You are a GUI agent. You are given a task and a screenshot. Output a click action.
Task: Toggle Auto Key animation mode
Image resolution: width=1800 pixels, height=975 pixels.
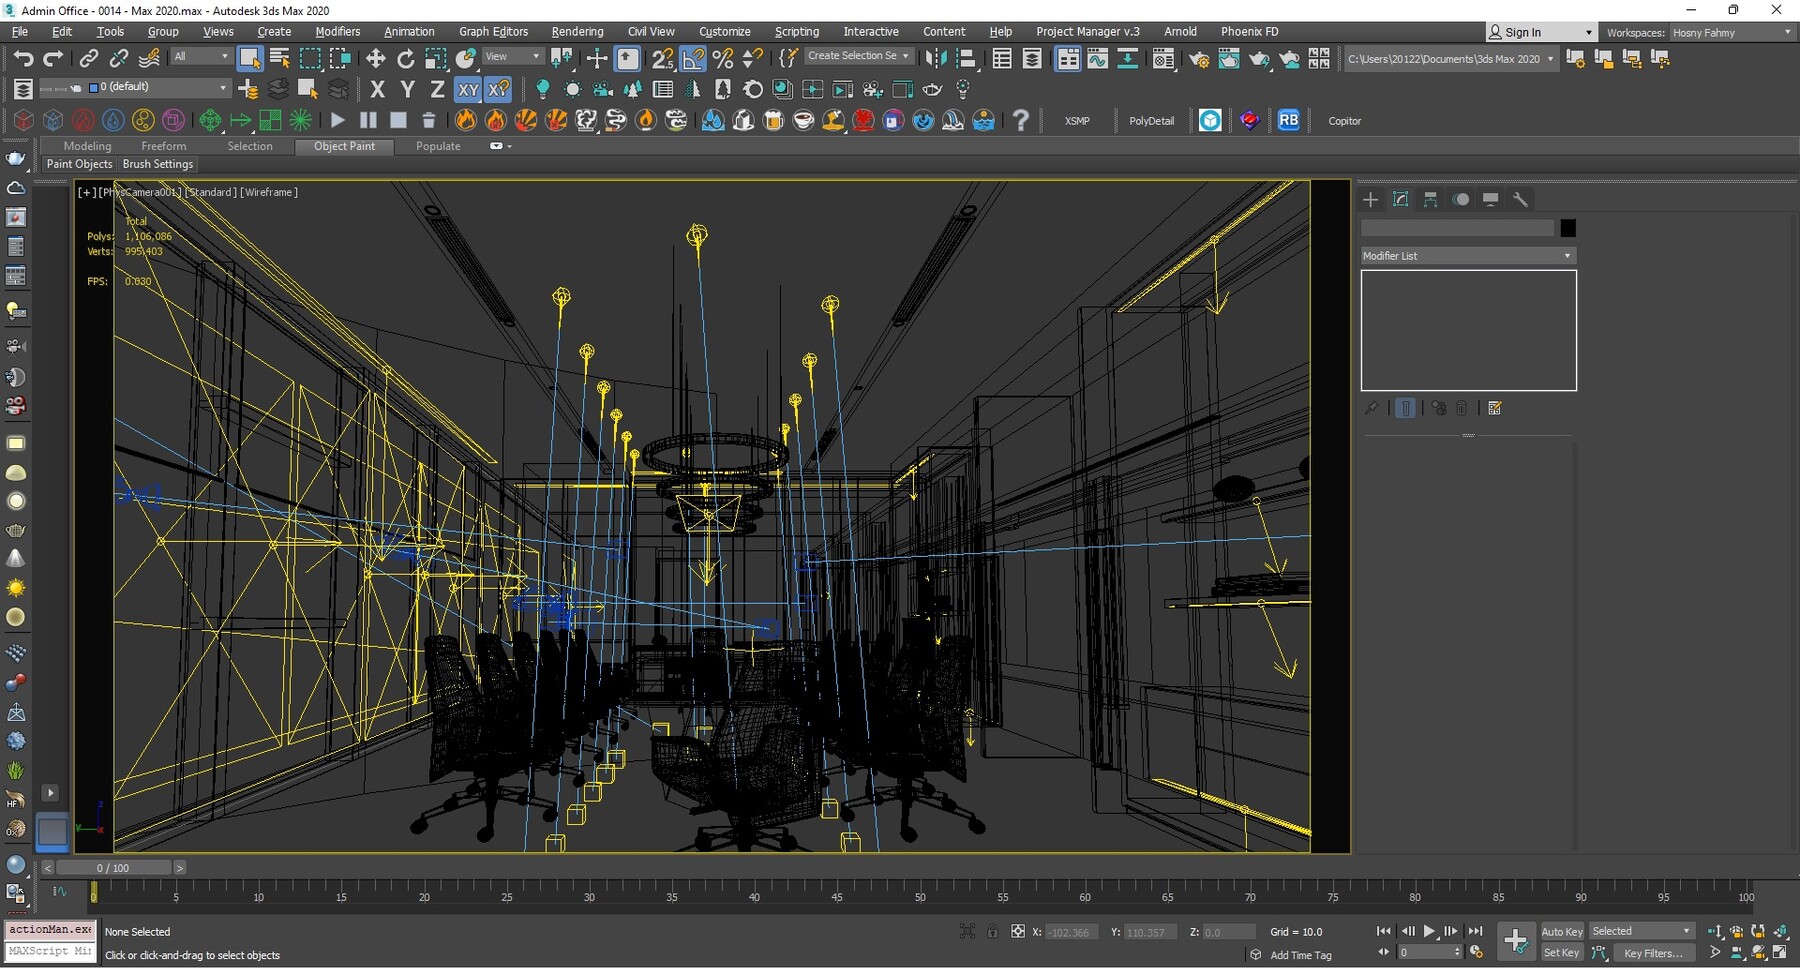coord(1561,931)
